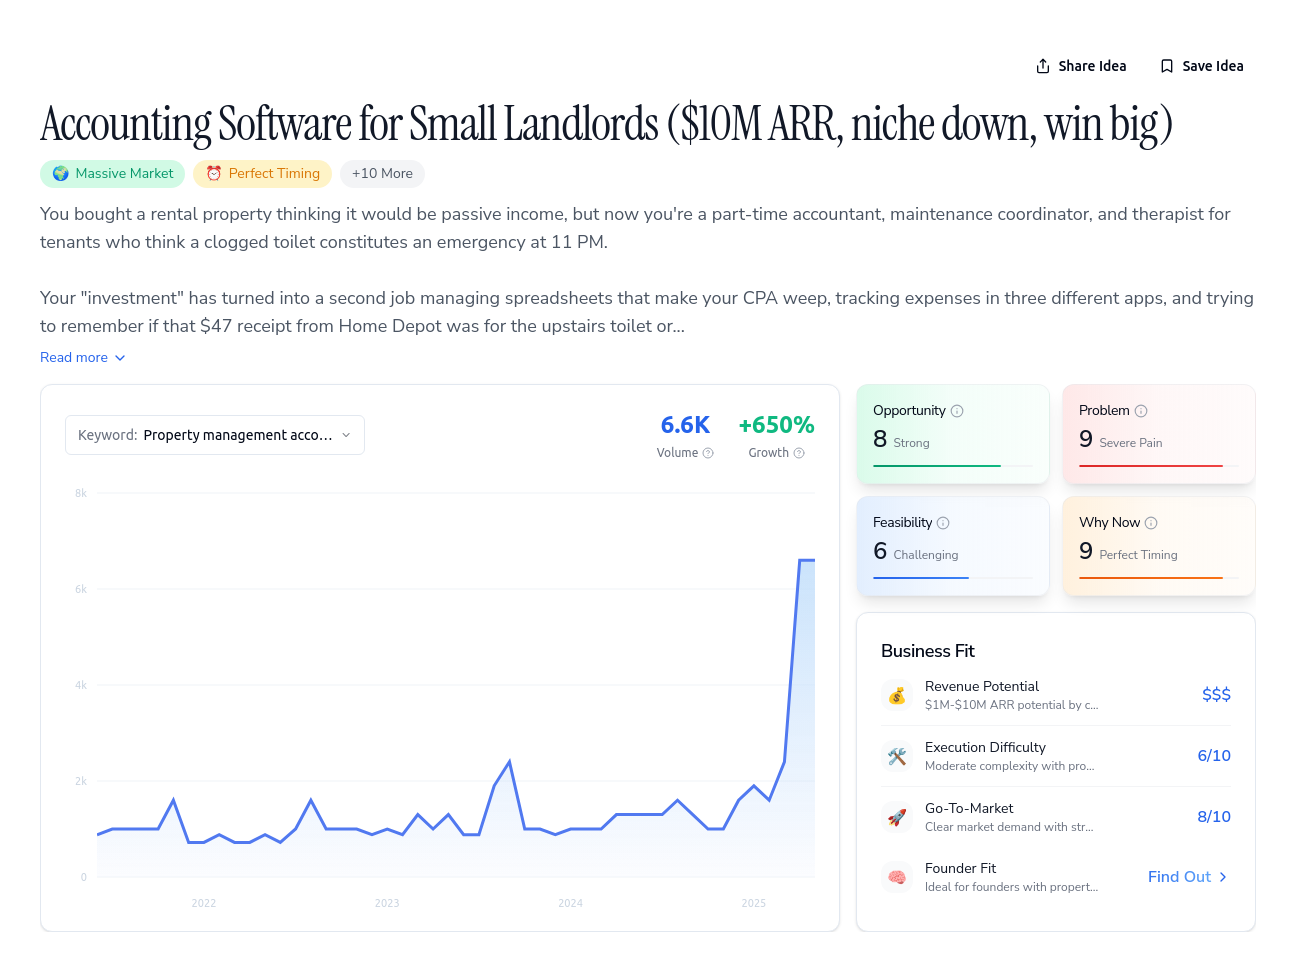The image size is (1296, 972).
Task: Open the Feasibility Challenging card
Action: pyautogui.click(x=953, y=546)
